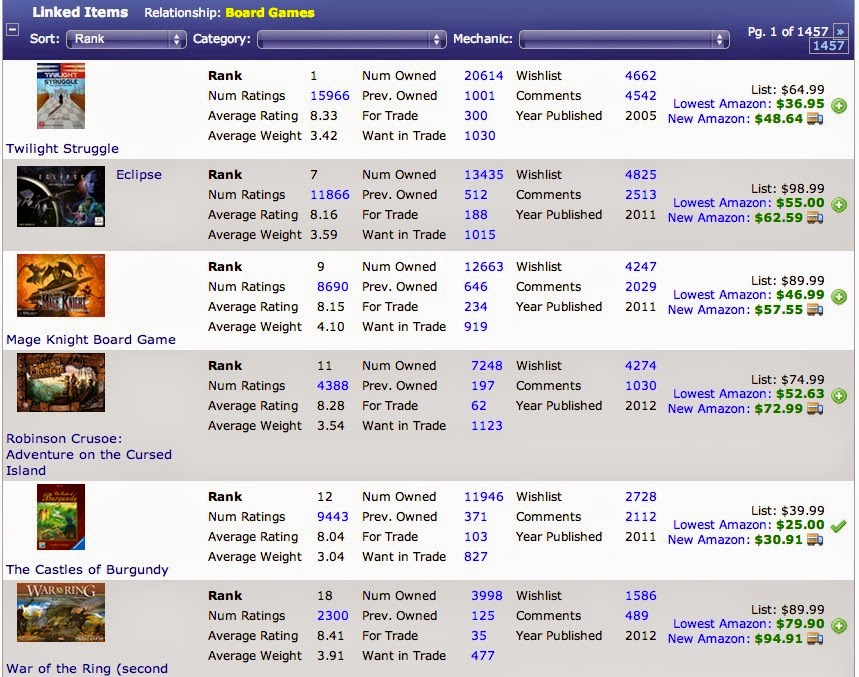859x677 pixels.
Task: Click Twilight Struggle shipping truck icon
Action: click(x=815, y=119)
